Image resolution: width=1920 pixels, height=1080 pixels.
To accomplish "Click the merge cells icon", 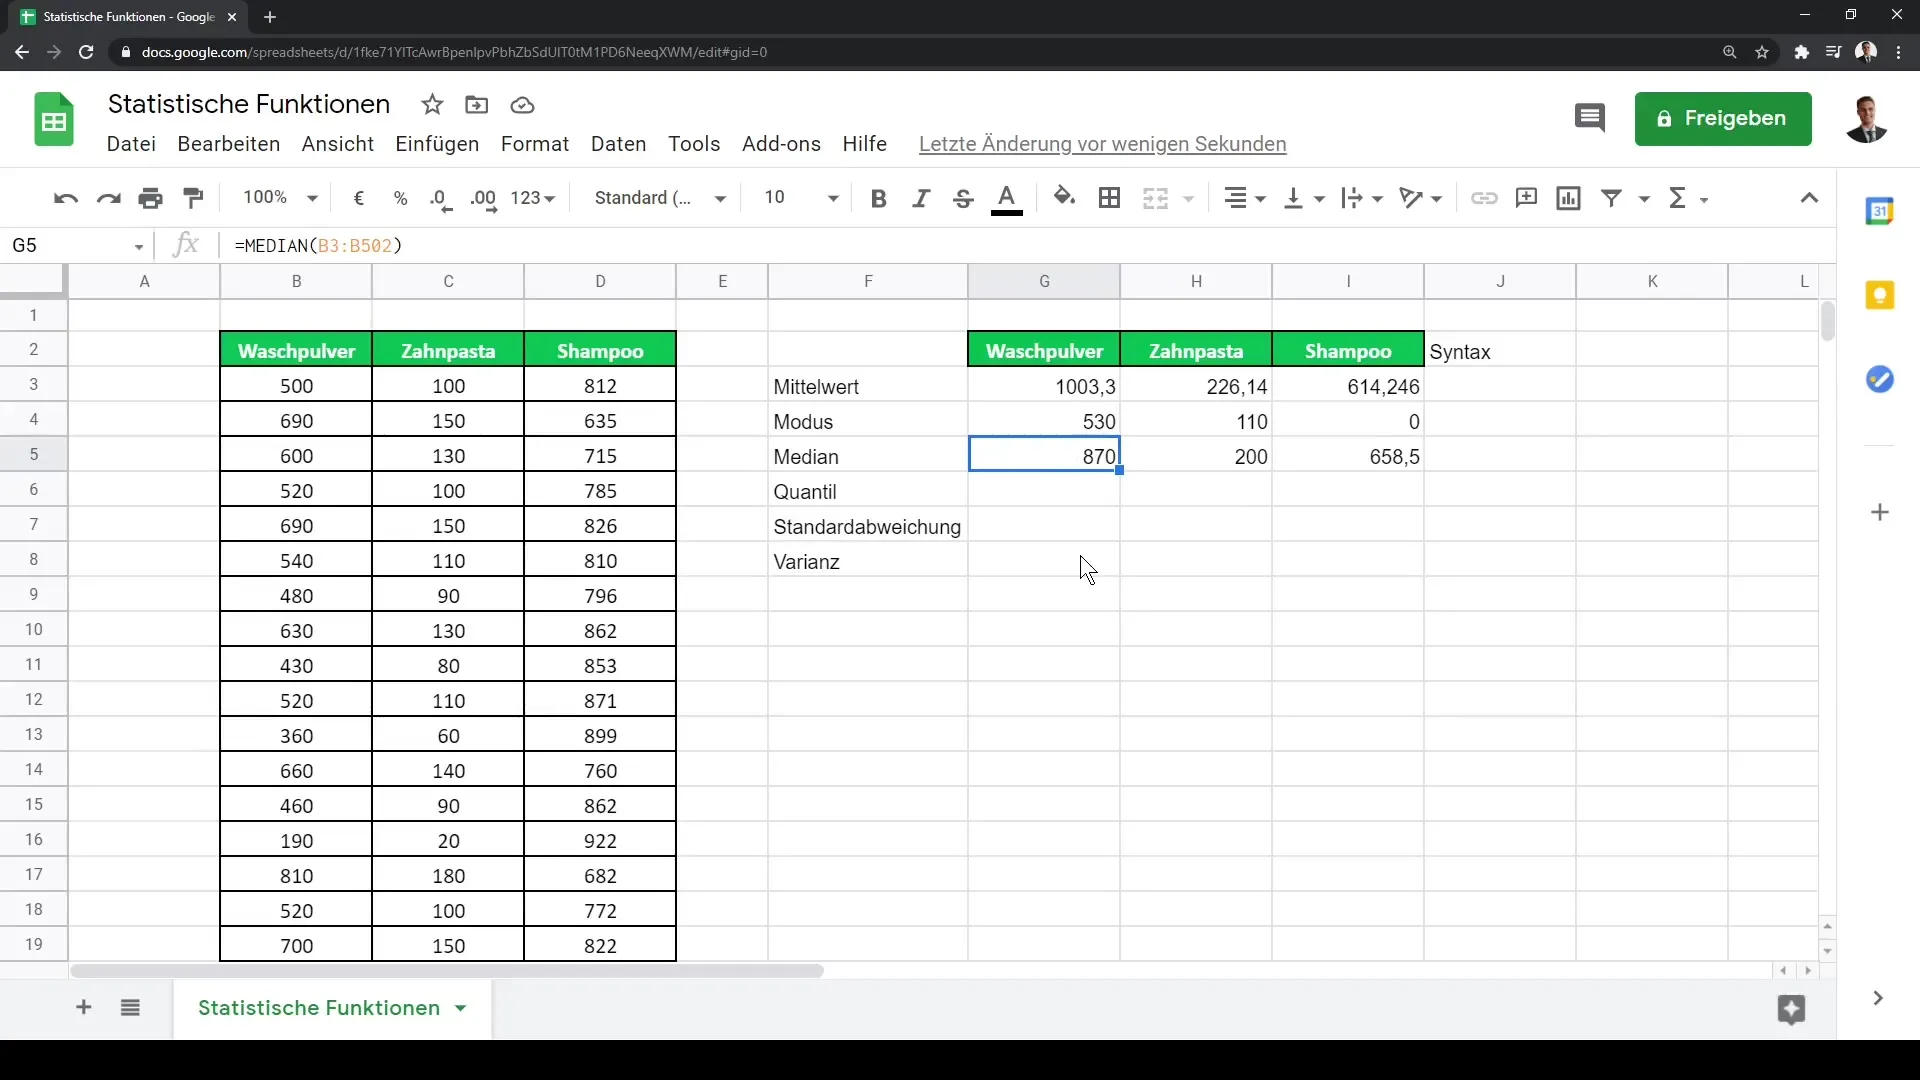I will coord(1155,196).
